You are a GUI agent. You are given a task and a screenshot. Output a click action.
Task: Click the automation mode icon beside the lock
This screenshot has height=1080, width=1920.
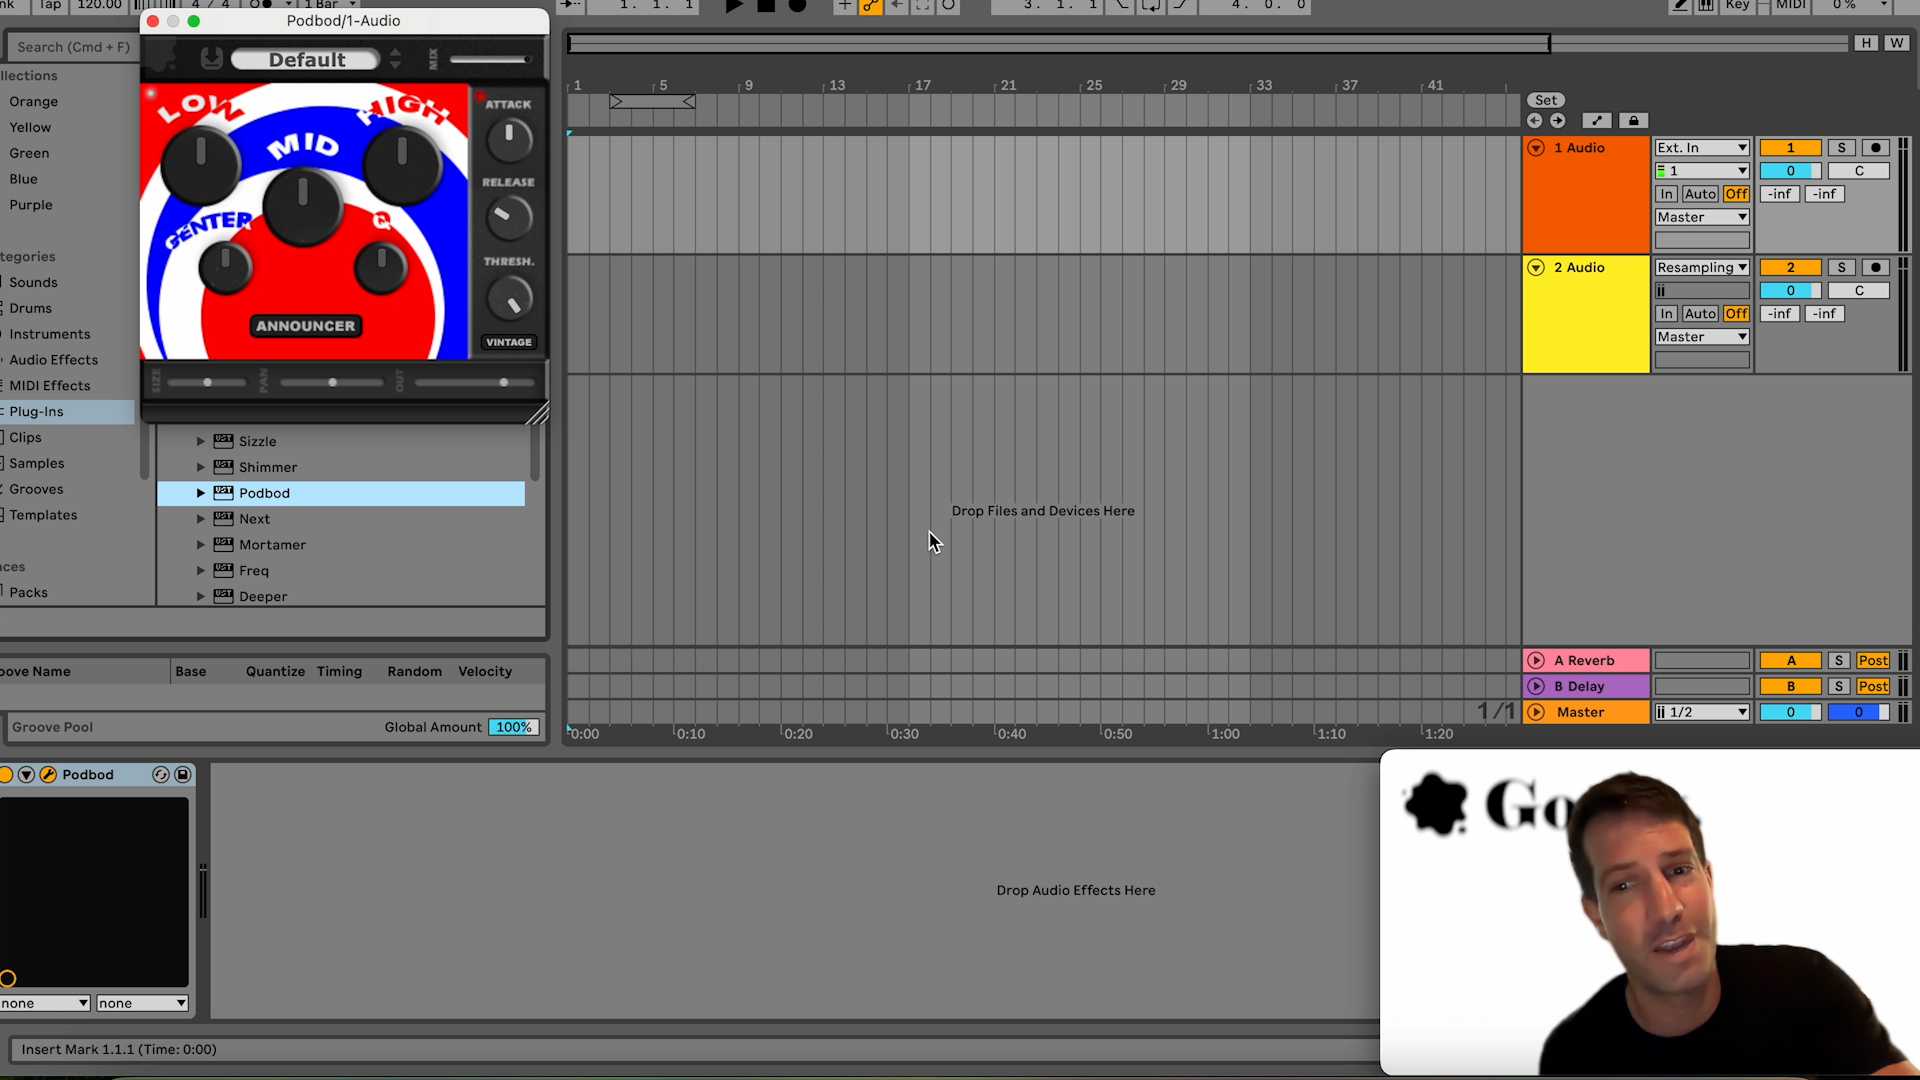tap(1596, 121)
